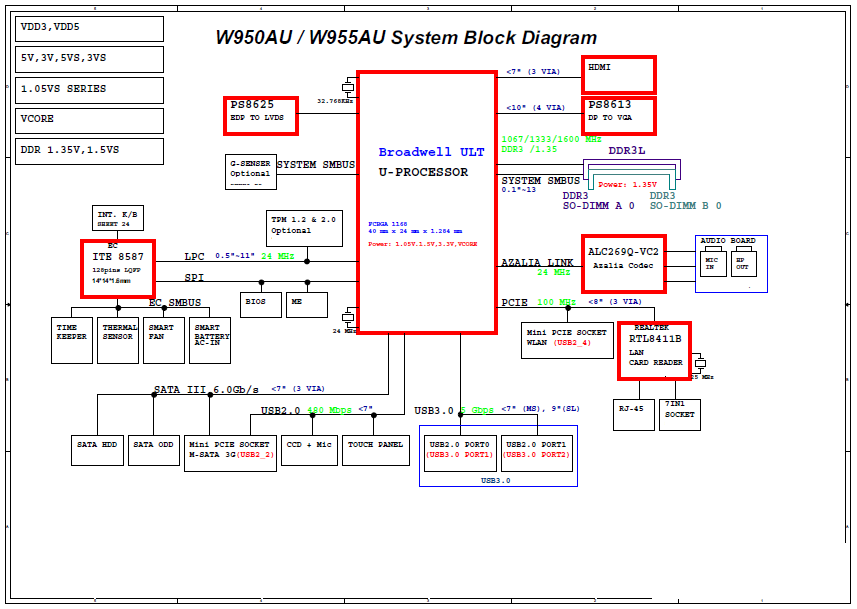Click the ME box
The image size is (857, 609).
click(307, 305)
